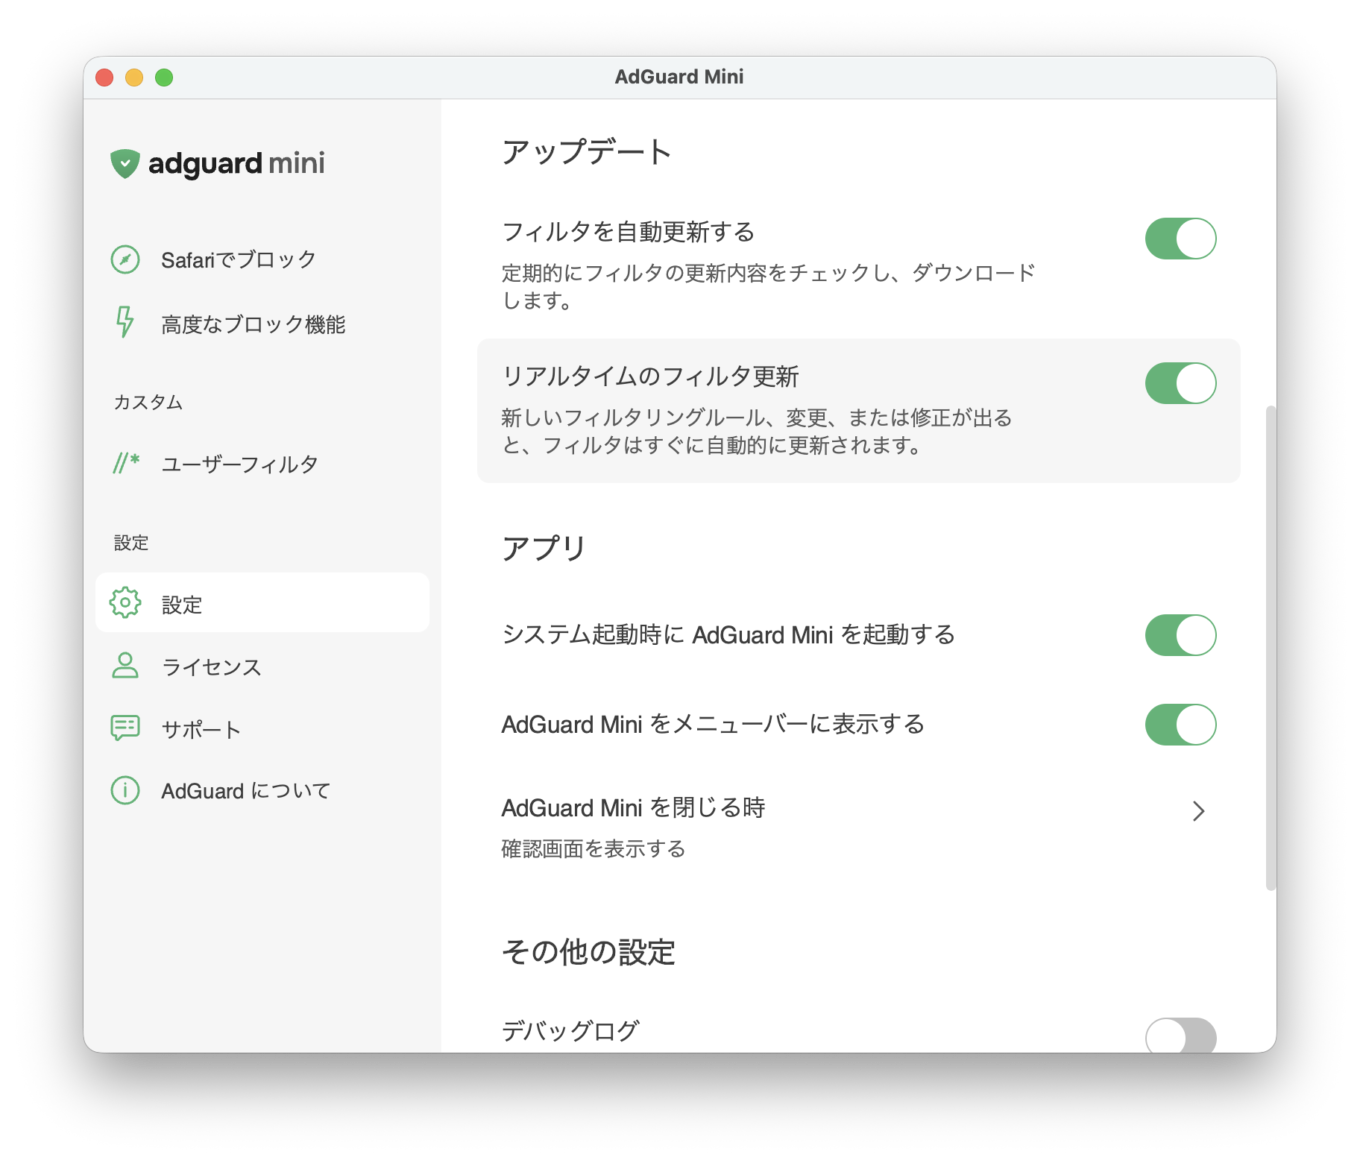1360x1163 pixels.
Task: Disable フィルタを自動更新する
Action: pos(1181,238)
